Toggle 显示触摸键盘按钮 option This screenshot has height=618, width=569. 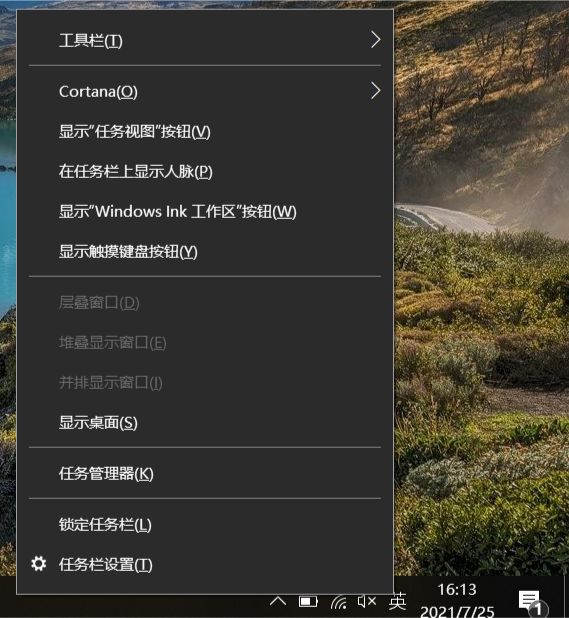205,251
